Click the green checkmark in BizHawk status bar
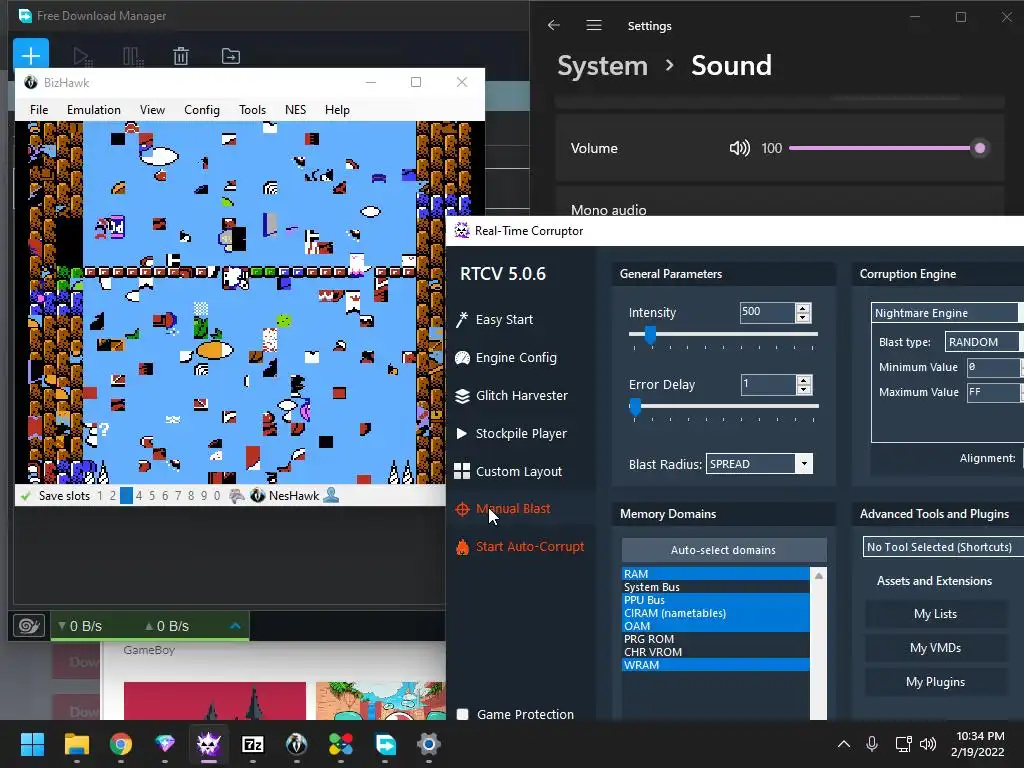This screenshot has height=768, width=1024. tap(25, 496)
